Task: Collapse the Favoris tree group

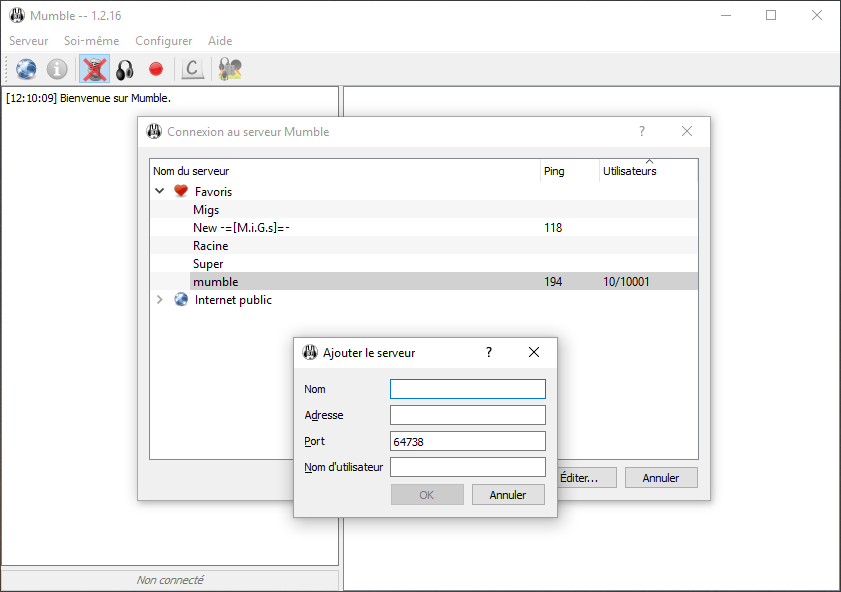Action: [160, 190]
